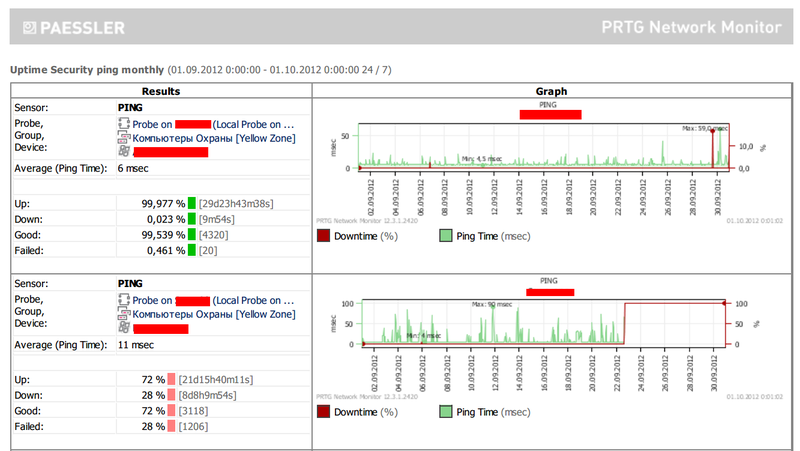Click green bar next to 99,539 % good
Image resolution: width=800 pixels, height=451 pixels.
coord(192,235)
